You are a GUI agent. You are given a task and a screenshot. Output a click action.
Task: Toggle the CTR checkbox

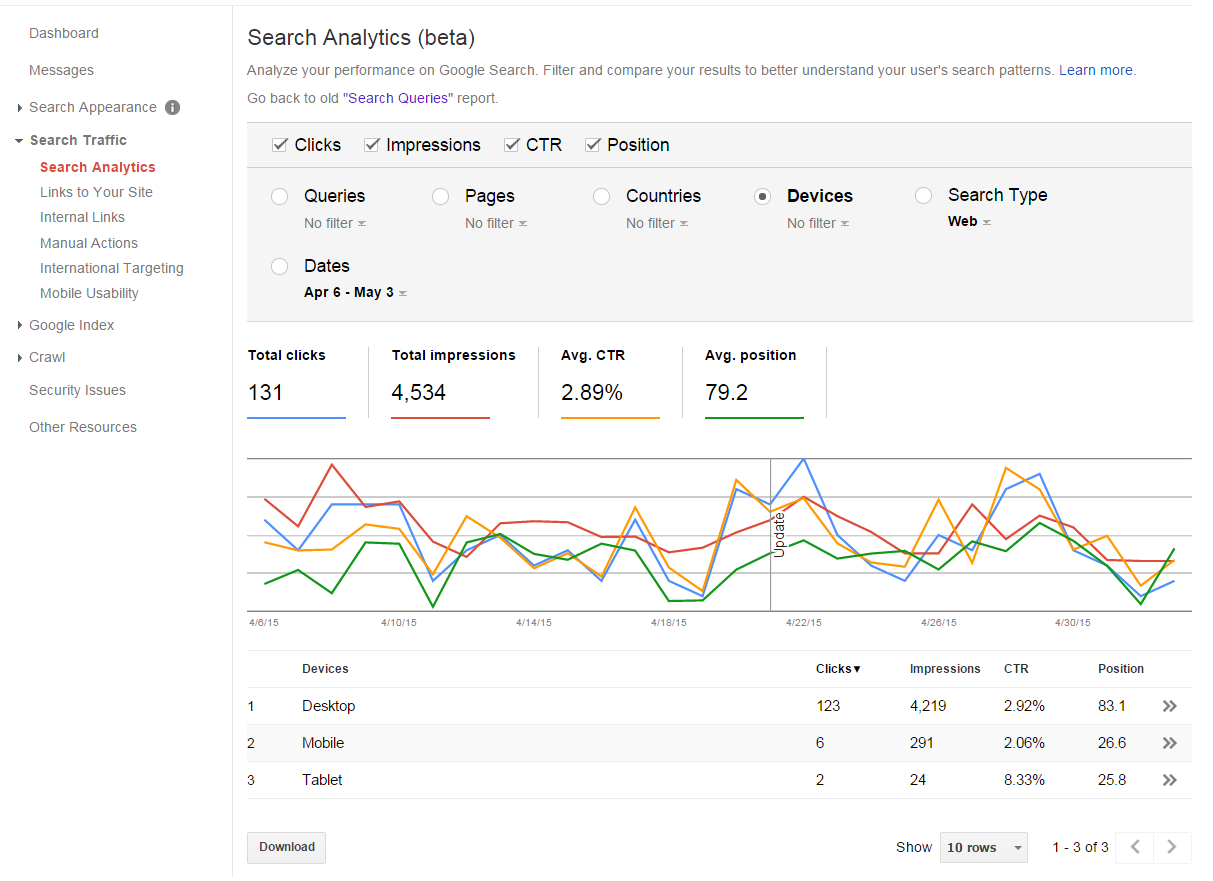click(x=512, y=145)
